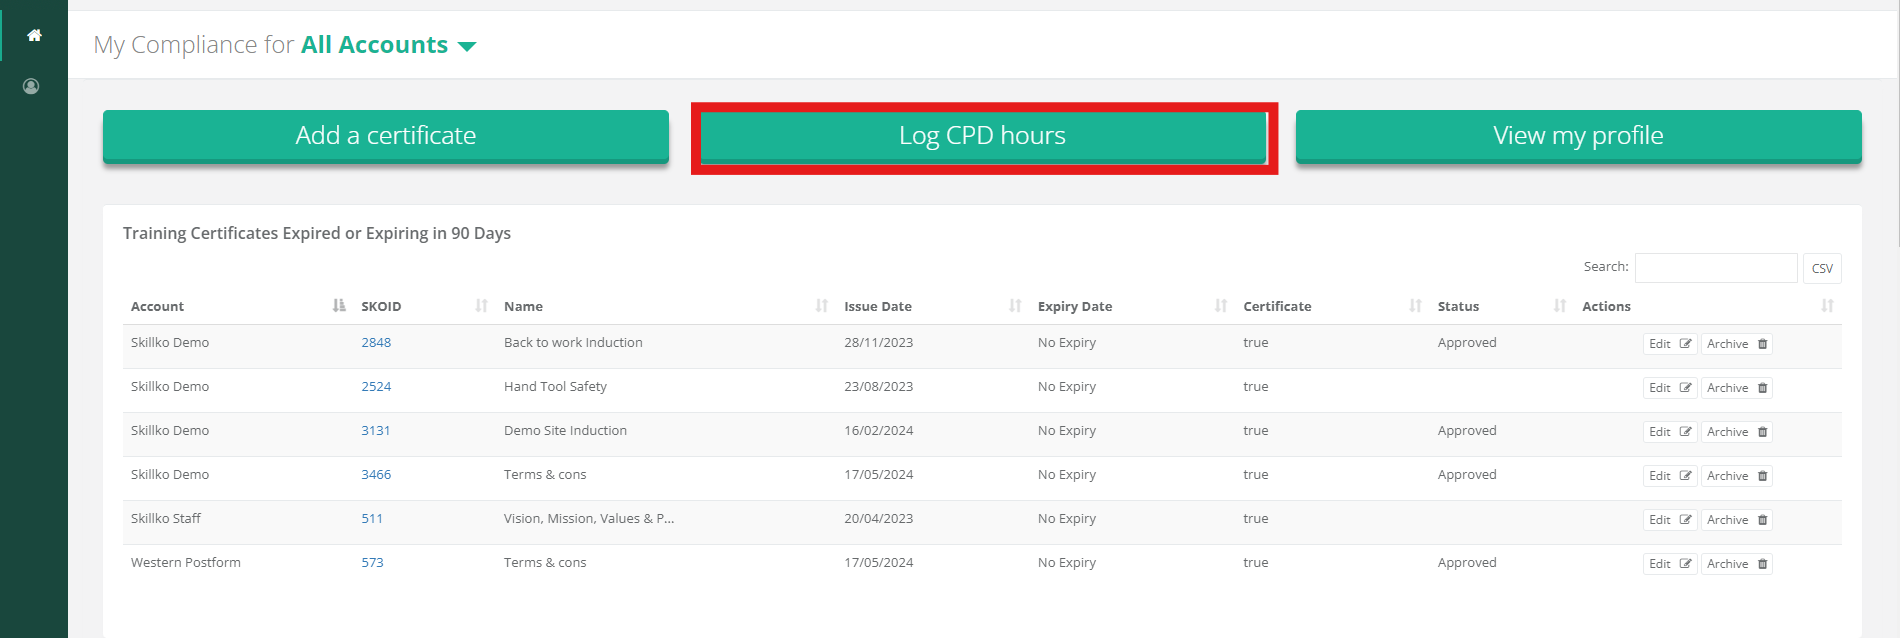Click the Name column header text
Image resolution: width=1900 pixels, height=638 pixels.
[523, 307]
